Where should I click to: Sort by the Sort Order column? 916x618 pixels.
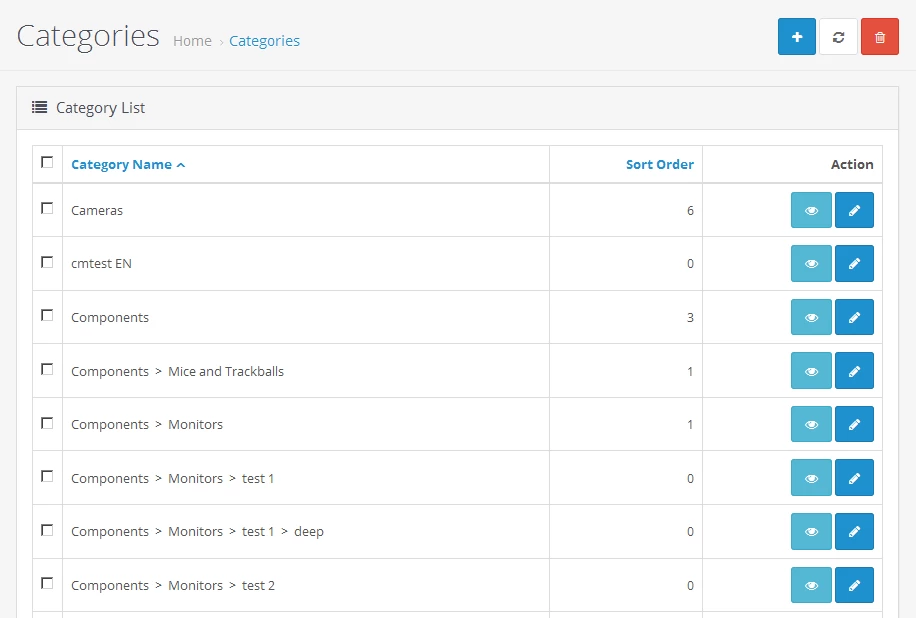click(660, 165)
